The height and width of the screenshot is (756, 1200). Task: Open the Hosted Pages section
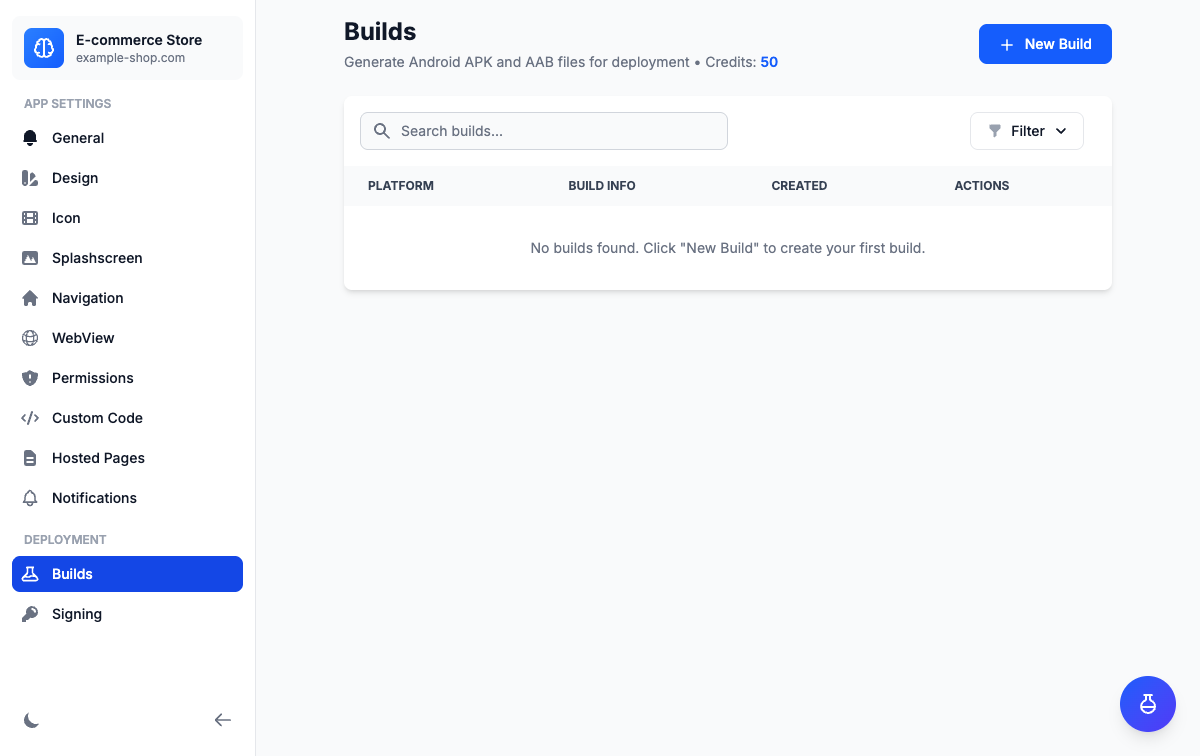[96, 458]
